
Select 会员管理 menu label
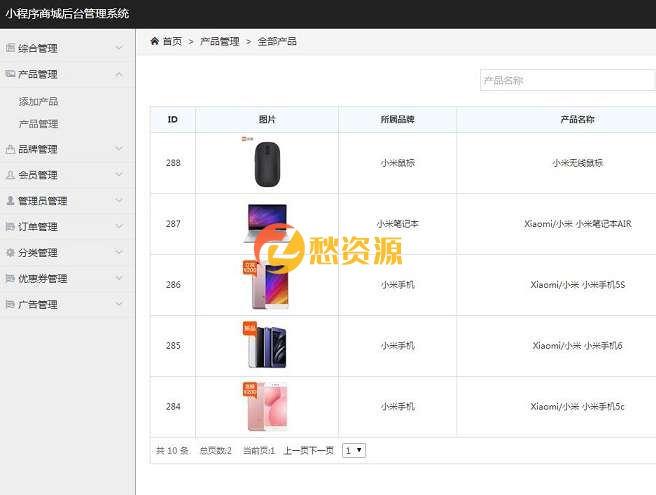38,175
